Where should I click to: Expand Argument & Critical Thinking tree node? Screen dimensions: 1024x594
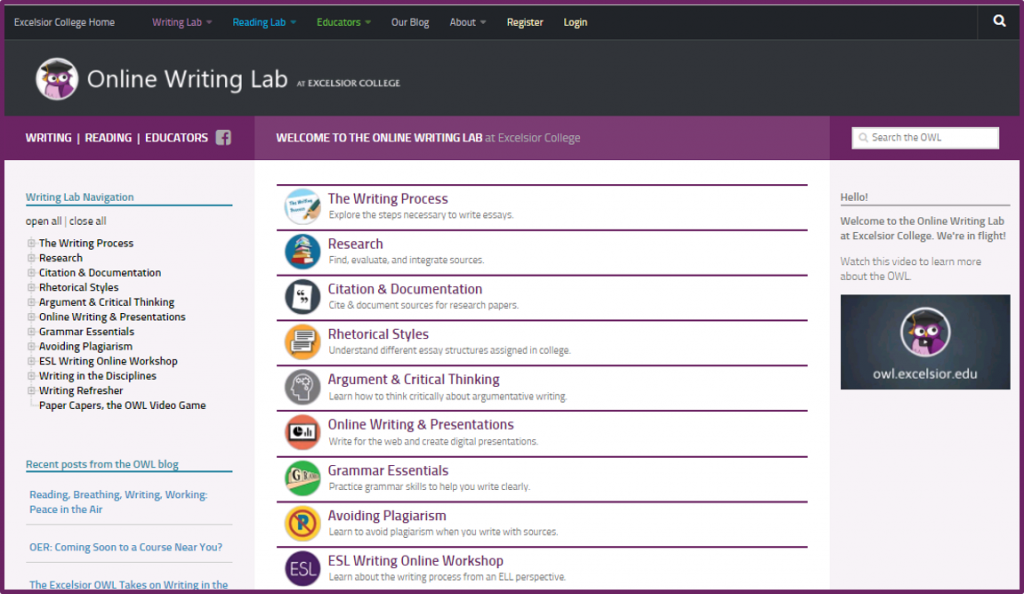click(x=31, y=302)
